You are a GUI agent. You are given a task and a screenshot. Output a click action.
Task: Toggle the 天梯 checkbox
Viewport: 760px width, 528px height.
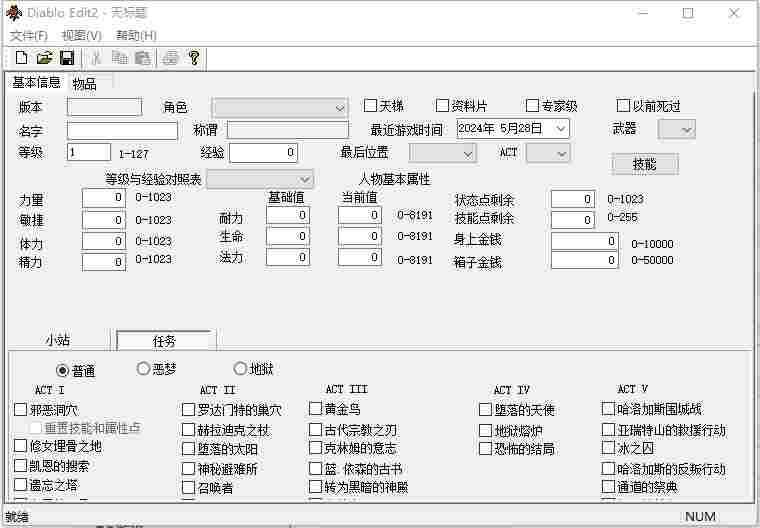[x=370, y=105]
